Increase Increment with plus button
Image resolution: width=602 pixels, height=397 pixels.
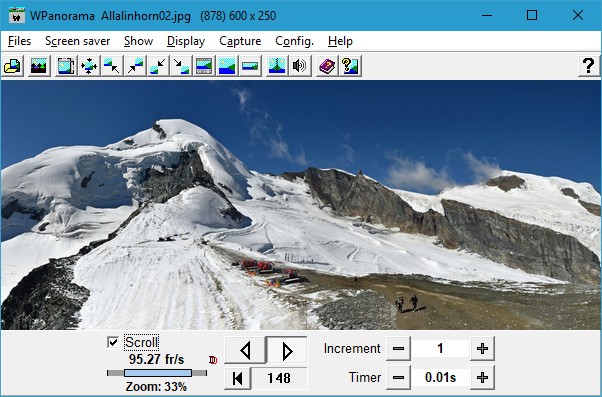pyautogui.click(x=482, y=349)
